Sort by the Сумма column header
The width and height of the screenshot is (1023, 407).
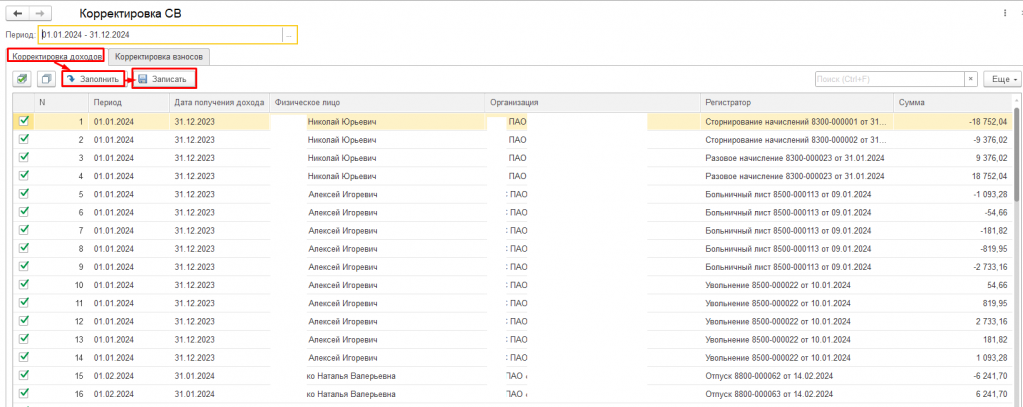click(950, 102)
